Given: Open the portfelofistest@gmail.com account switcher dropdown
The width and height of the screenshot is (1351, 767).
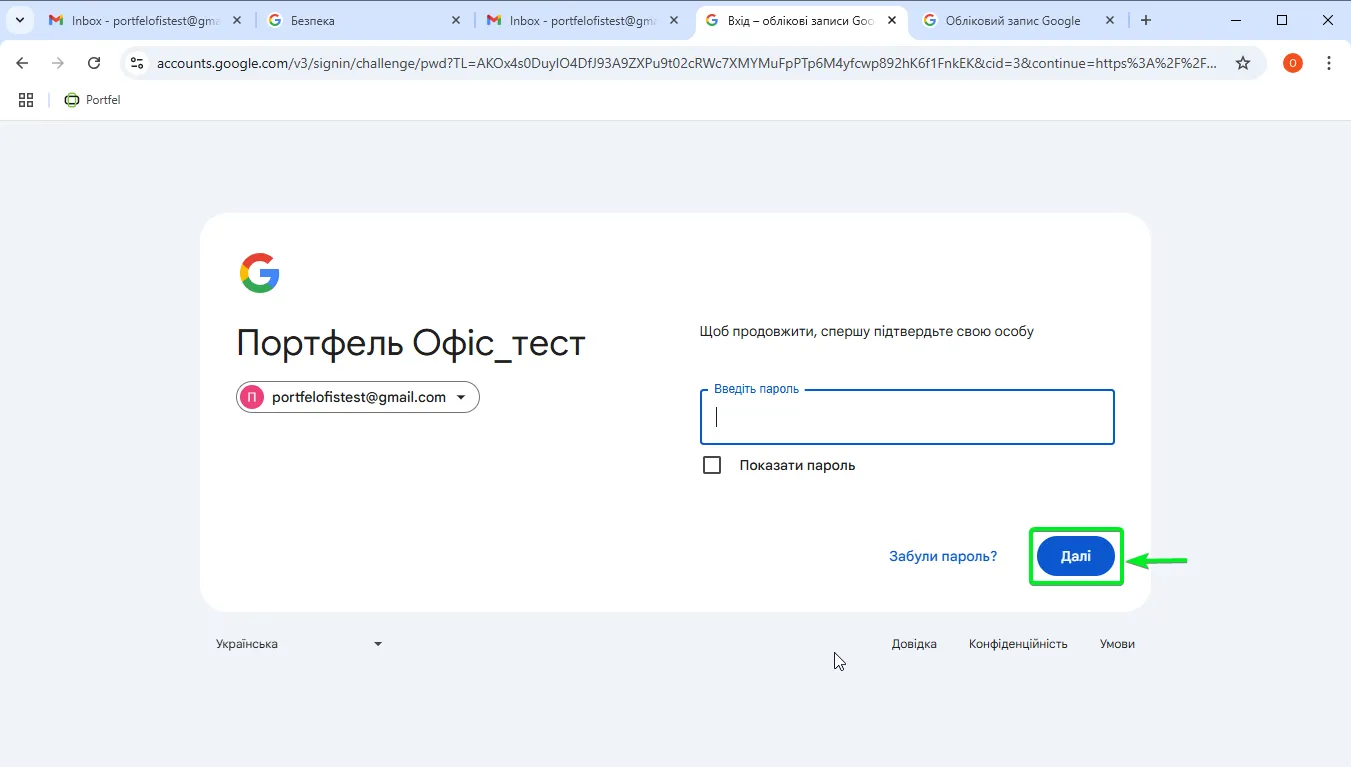Looking at the screenshot, I should point(358,397).
